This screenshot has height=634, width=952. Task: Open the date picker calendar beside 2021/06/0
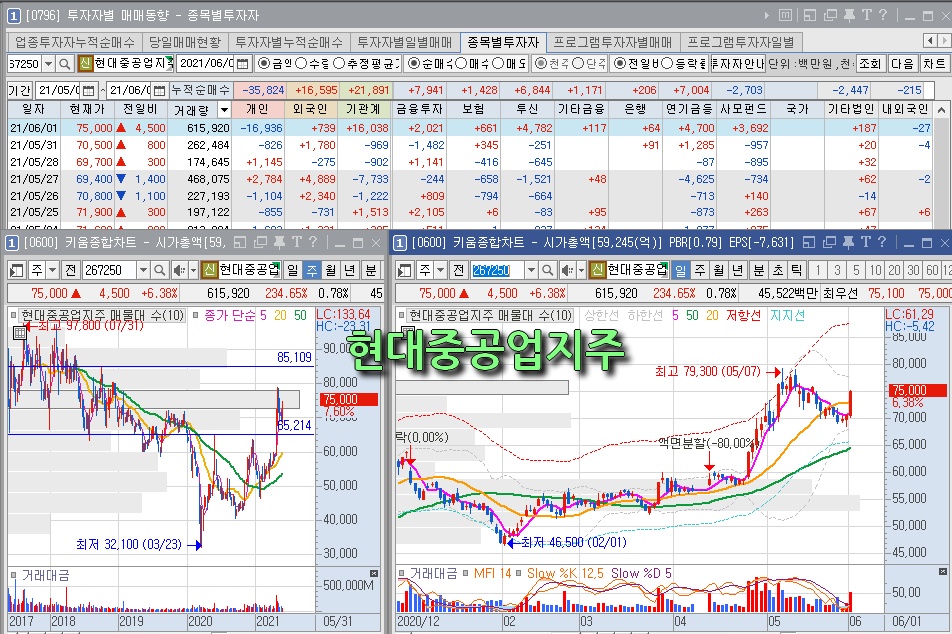(242, 64)
